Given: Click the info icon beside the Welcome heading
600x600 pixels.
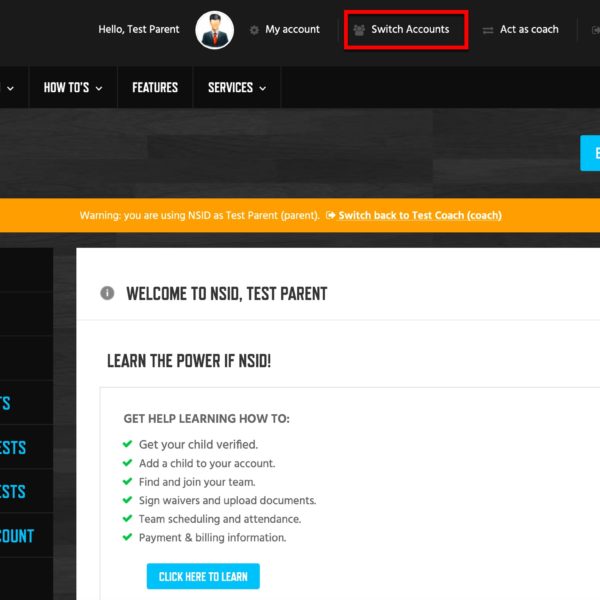Looking at the screenshot, I should click(107, 293).
